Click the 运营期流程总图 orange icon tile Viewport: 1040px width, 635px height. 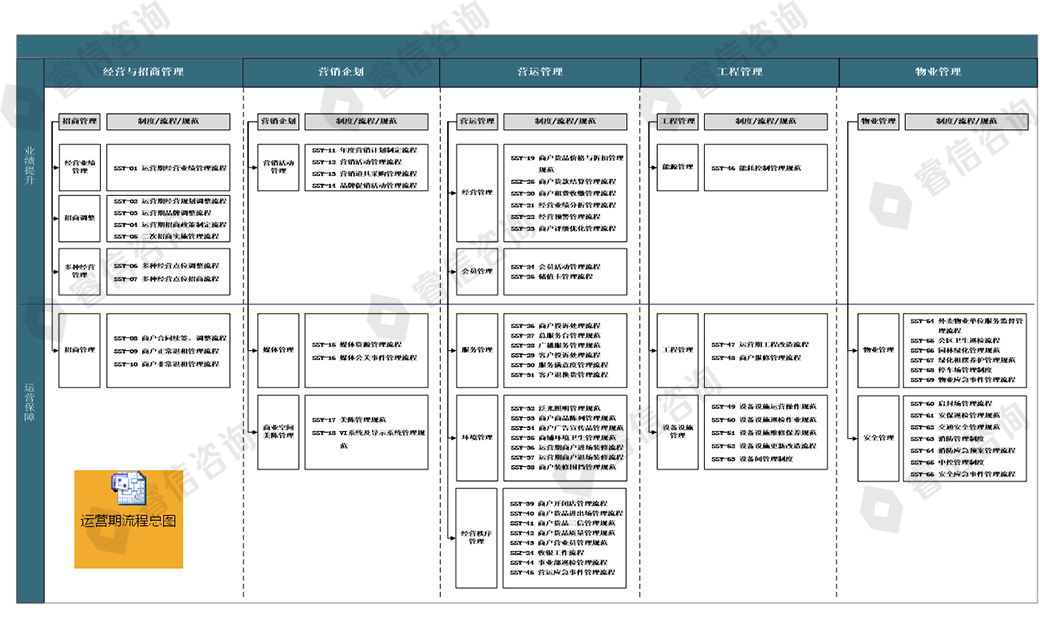(128, 518)
